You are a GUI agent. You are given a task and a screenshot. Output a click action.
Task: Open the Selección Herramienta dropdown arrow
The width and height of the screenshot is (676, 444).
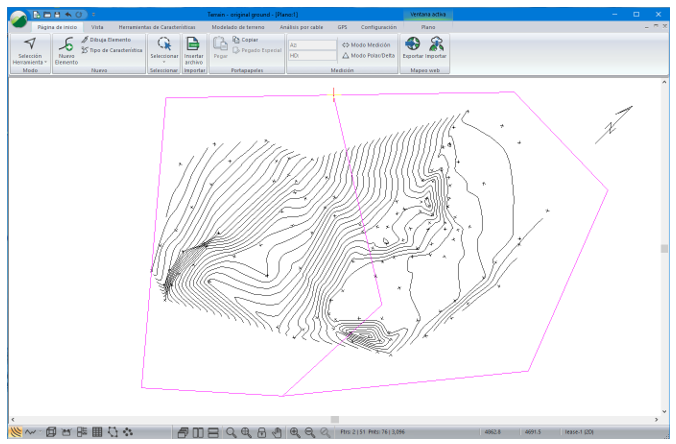[x=45, y=62]
